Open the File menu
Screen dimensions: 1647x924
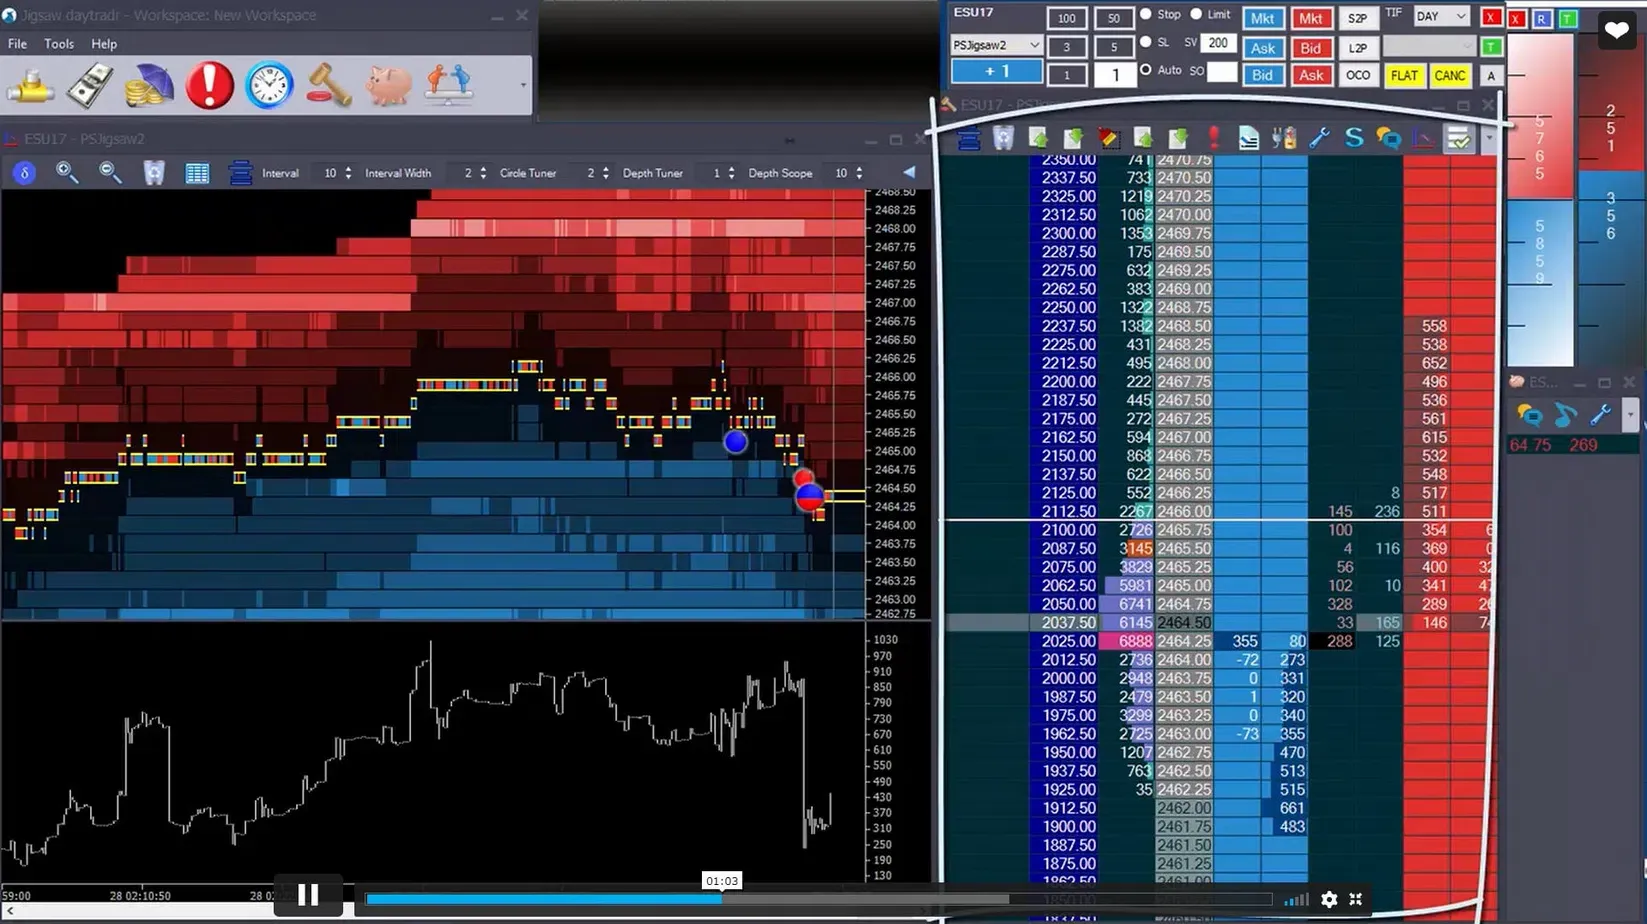pos(16,43)
